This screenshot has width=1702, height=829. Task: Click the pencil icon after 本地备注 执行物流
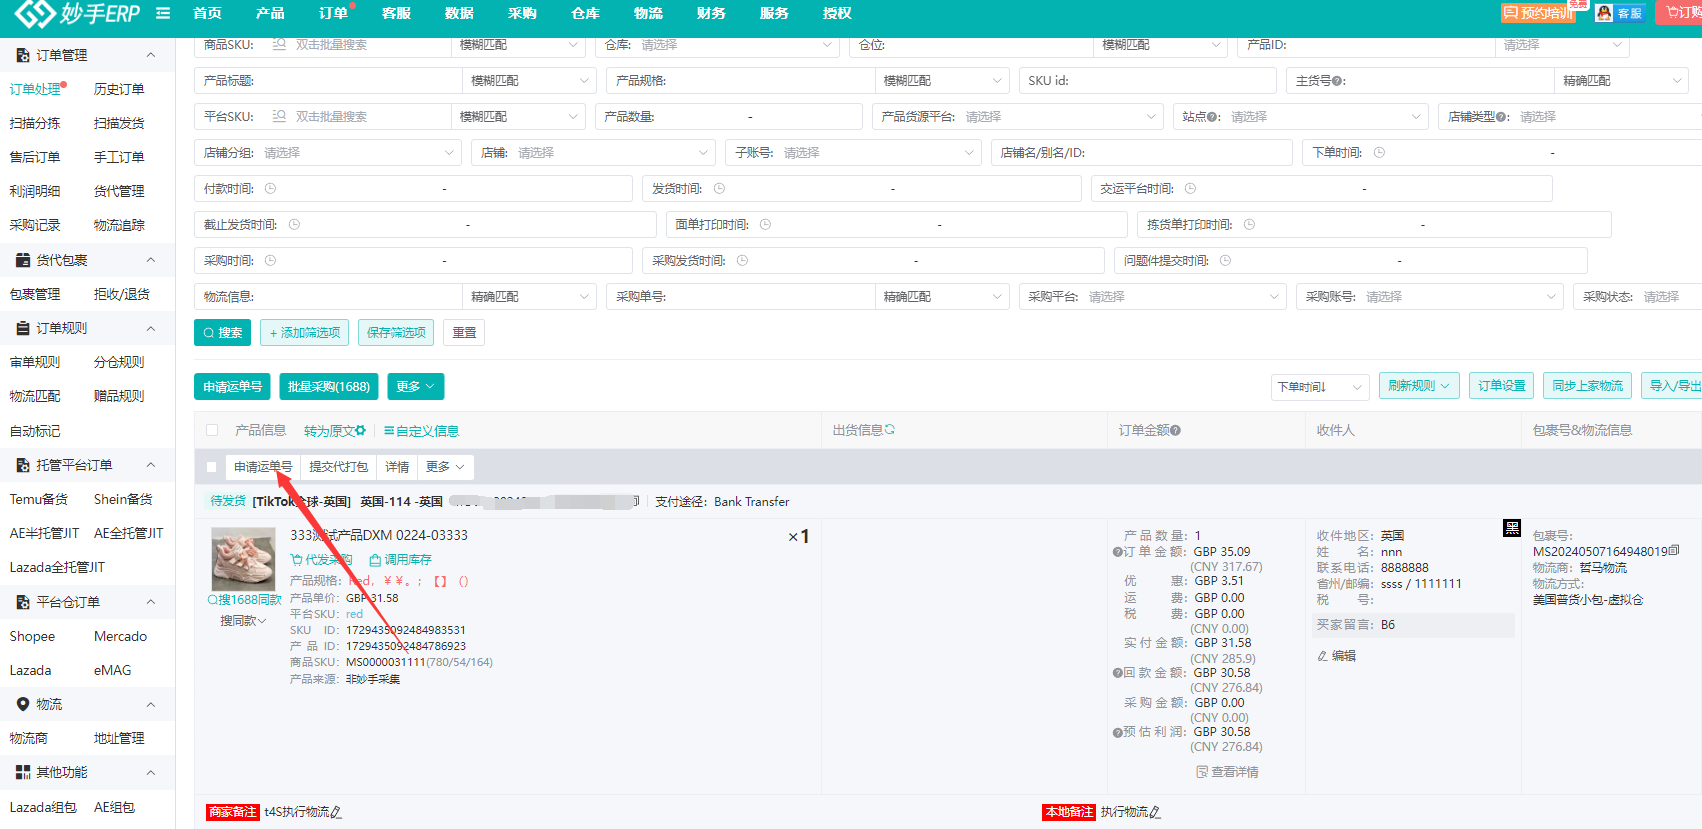[x=1156, y=813]
